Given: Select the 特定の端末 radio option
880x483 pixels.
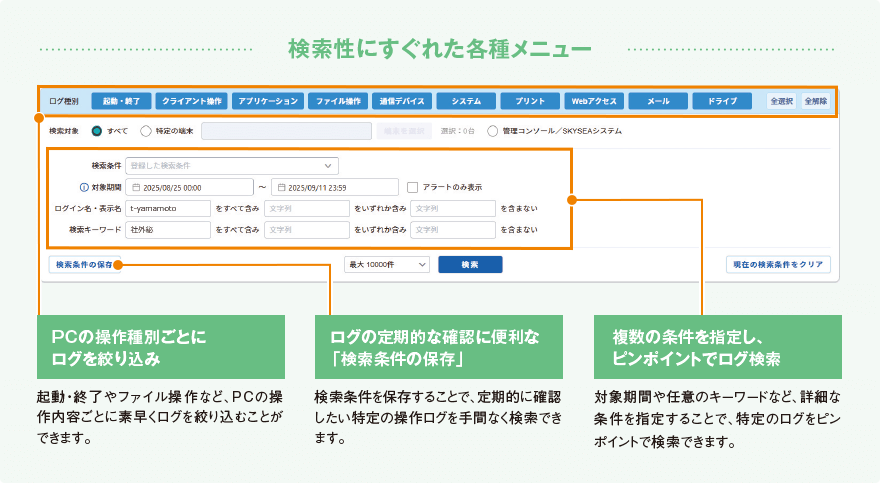Looking at the screenshot, I should click(146, 130).
